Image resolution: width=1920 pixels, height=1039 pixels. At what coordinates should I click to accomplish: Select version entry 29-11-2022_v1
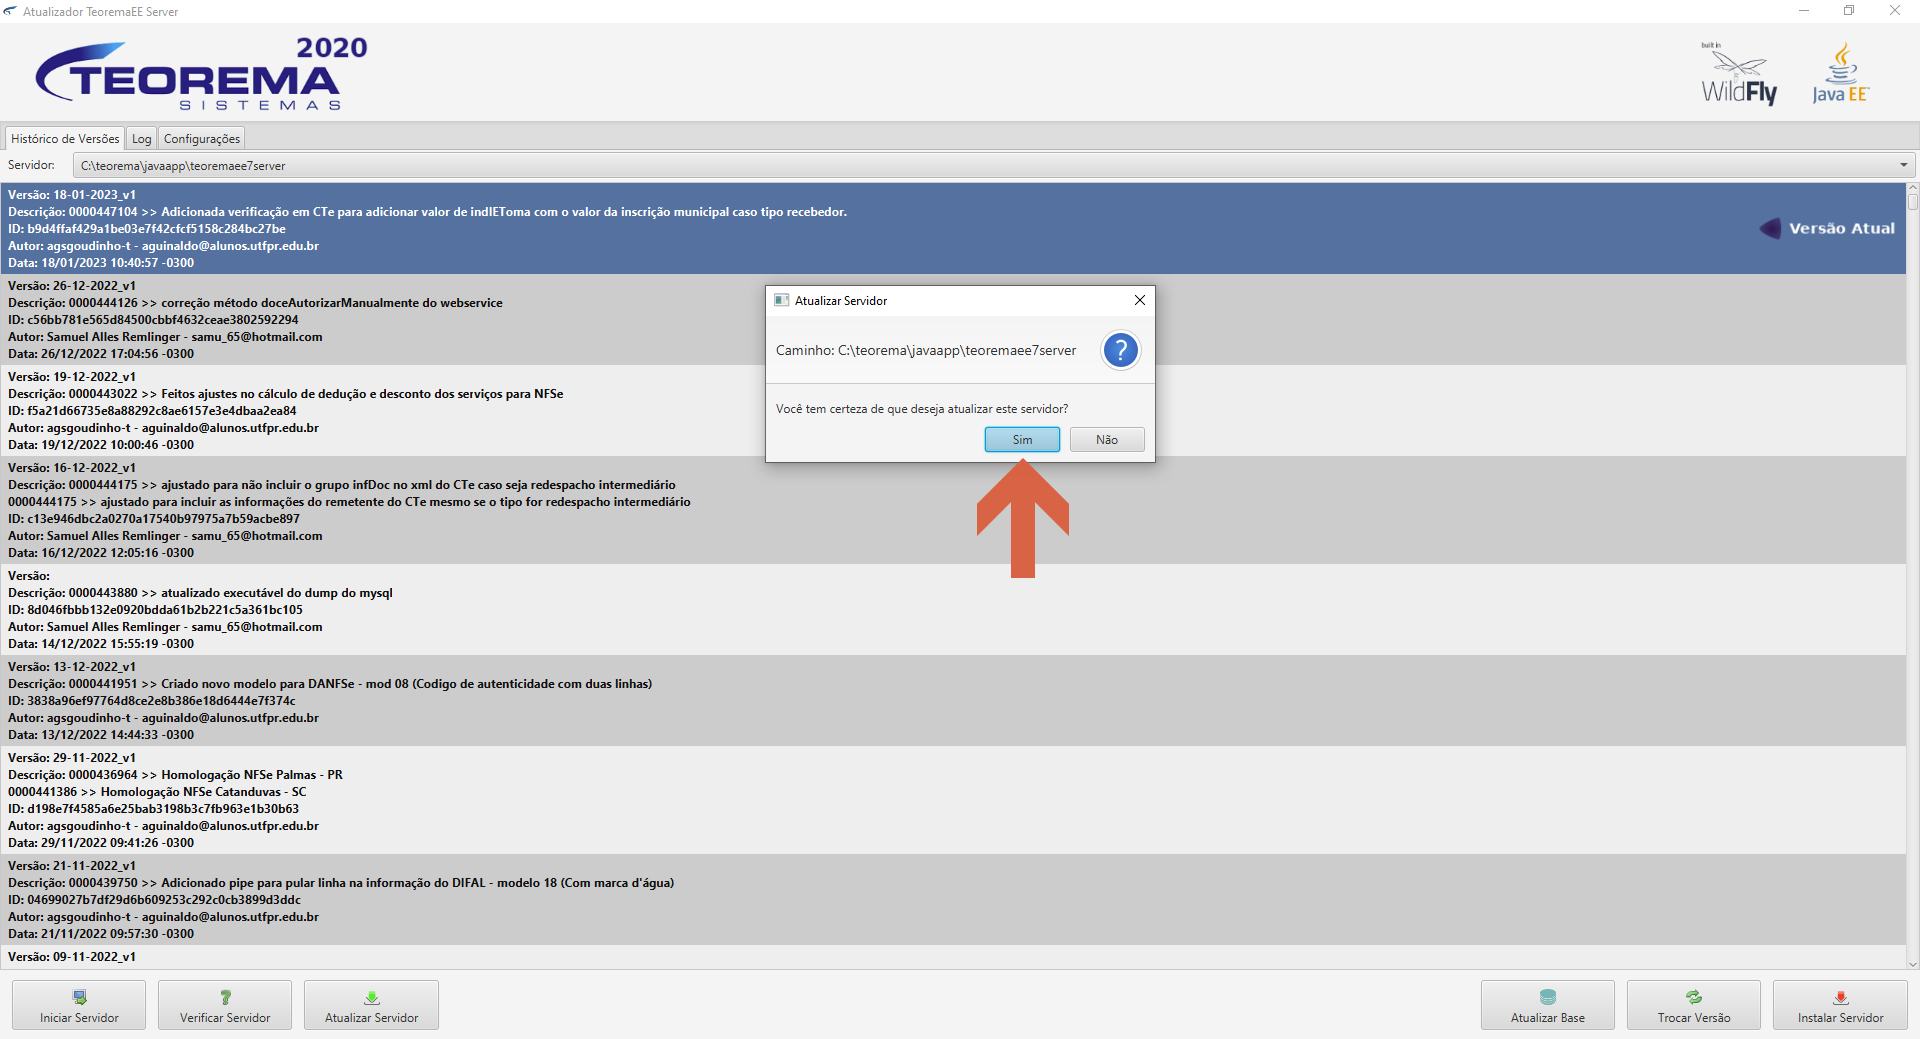953,800
